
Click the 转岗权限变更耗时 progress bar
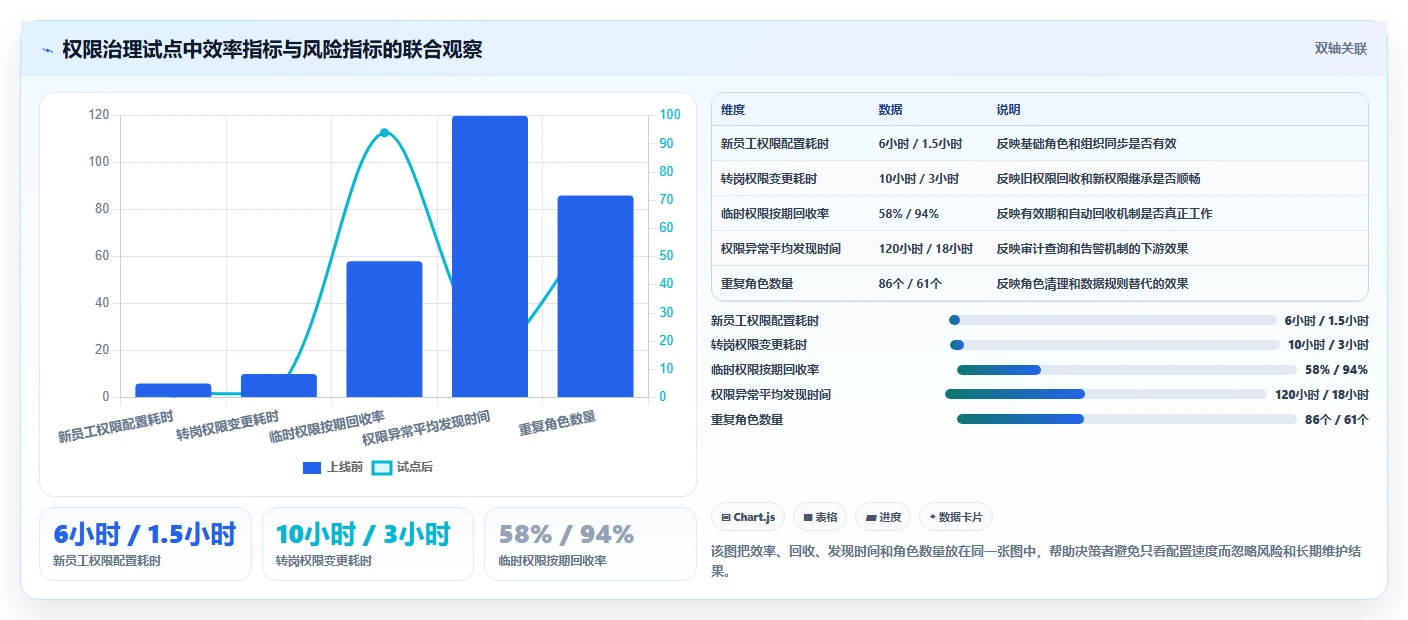pyautogui.click(x=1114, y=345)
